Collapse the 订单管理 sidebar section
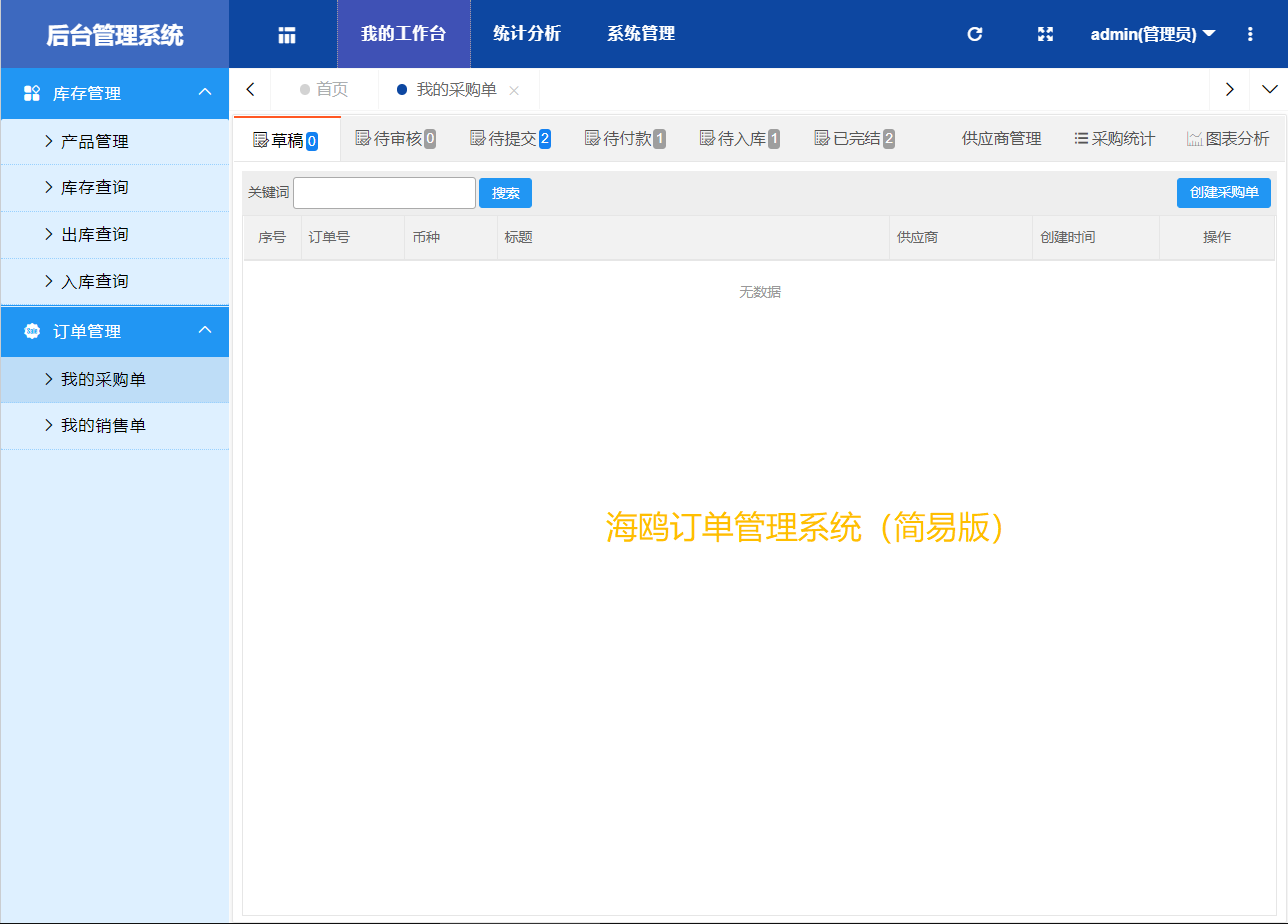This screenshot has width=1288, height=924. click(x=205, y=330)
